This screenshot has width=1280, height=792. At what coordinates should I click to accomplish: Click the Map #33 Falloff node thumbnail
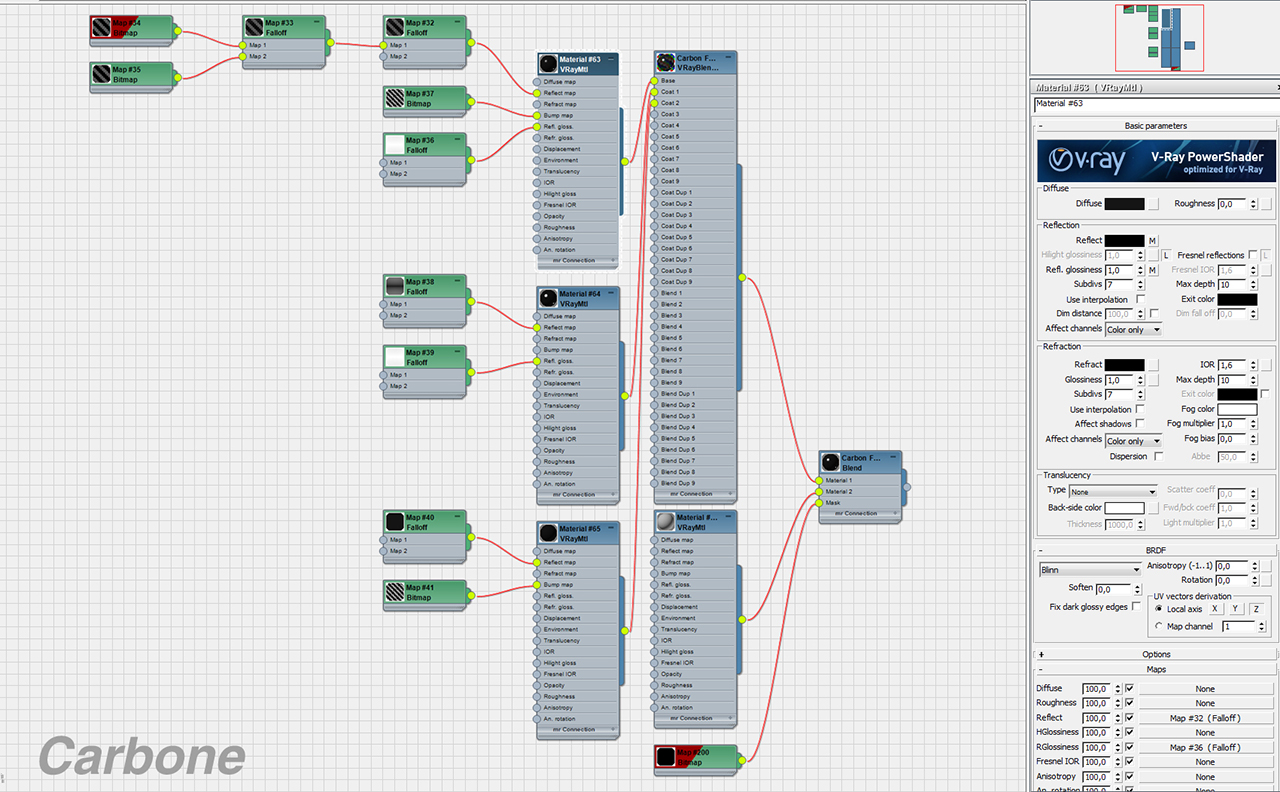click(x=254, y=28)
